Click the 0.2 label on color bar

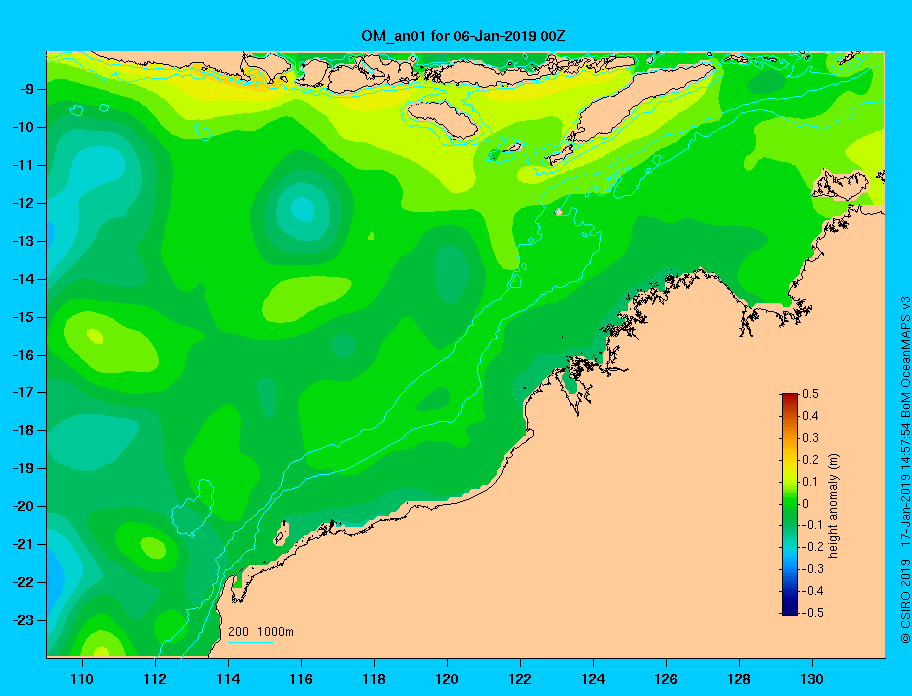coord(810,460)
